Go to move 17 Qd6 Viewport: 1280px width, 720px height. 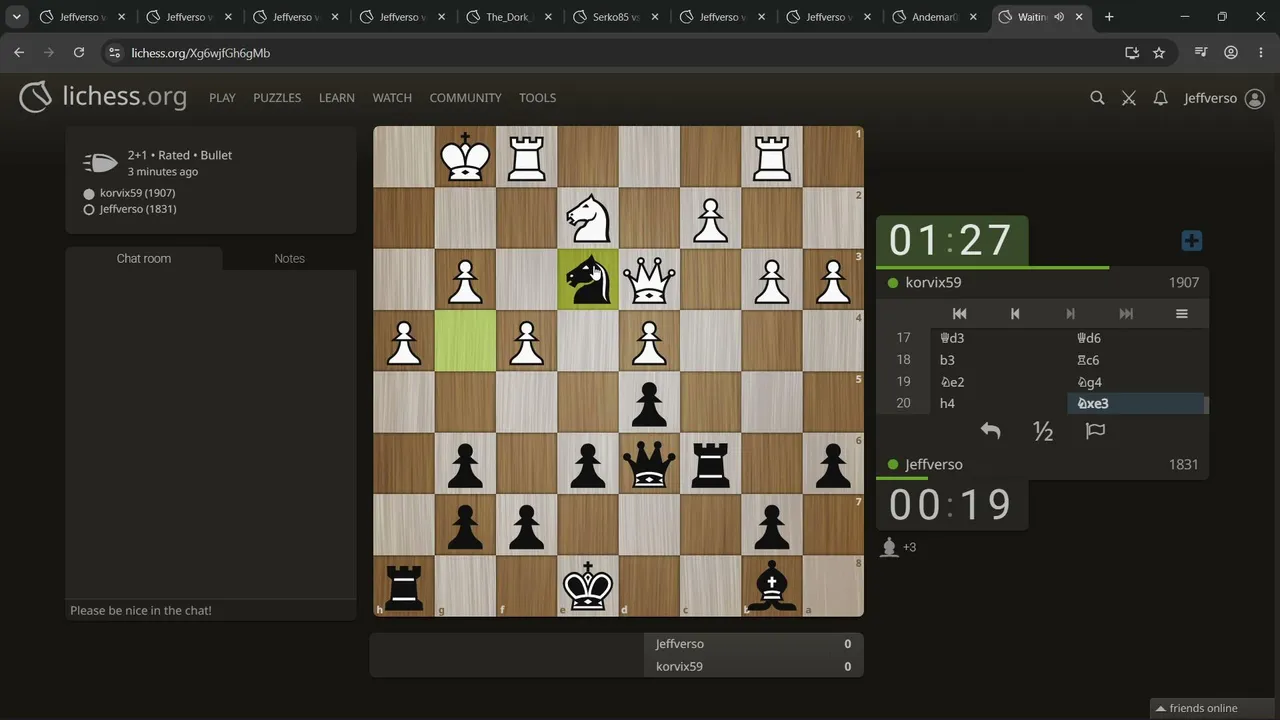pyautogui.click(x=1136, y=338)
